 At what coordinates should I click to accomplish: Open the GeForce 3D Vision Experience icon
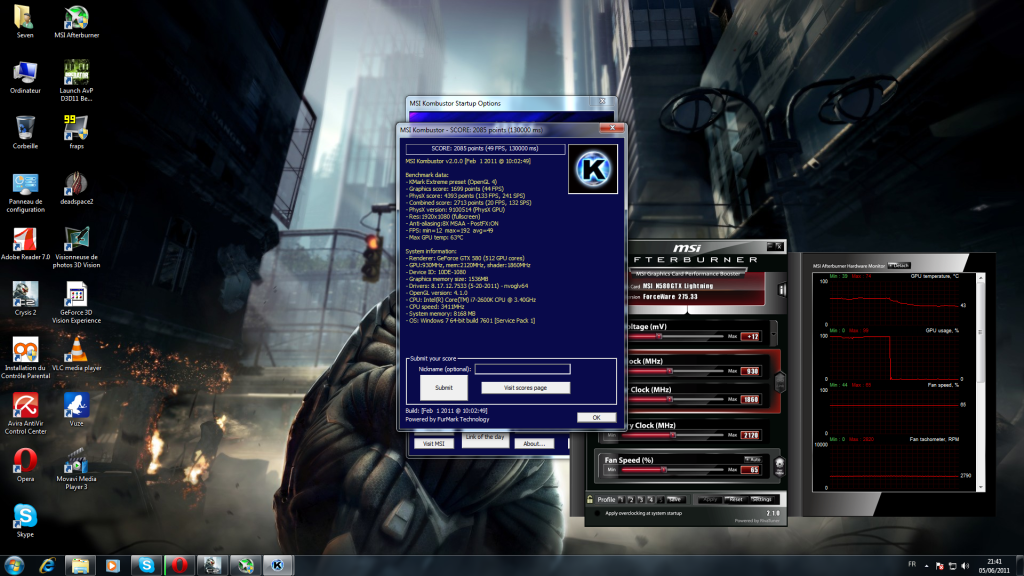pyautogui.click(x=76, y=303)
